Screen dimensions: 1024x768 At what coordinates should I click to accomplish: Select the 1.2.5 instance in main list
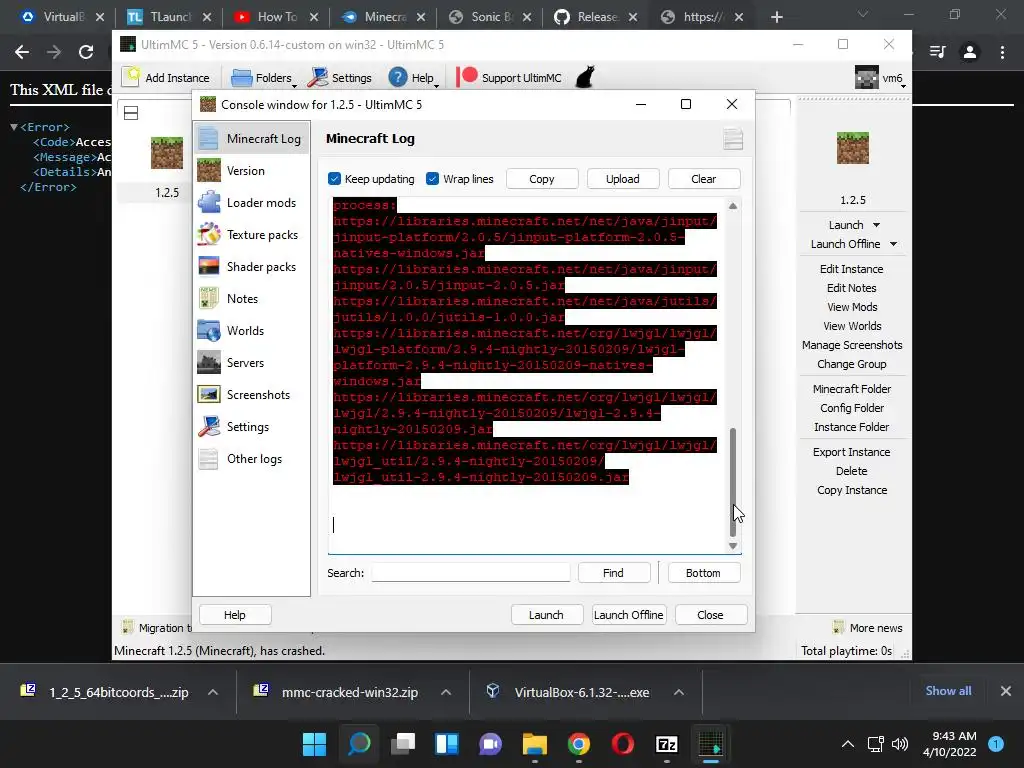(x=167, y=167)
